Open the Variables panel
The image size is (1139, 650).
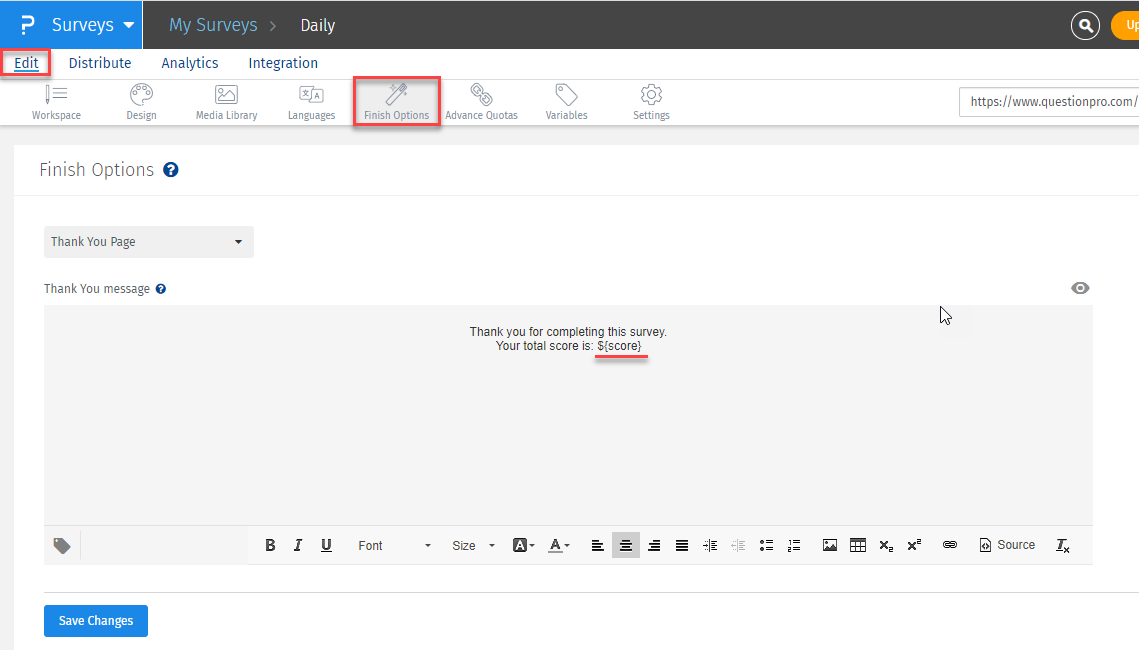pyautogui.click(x=566, y=101)
